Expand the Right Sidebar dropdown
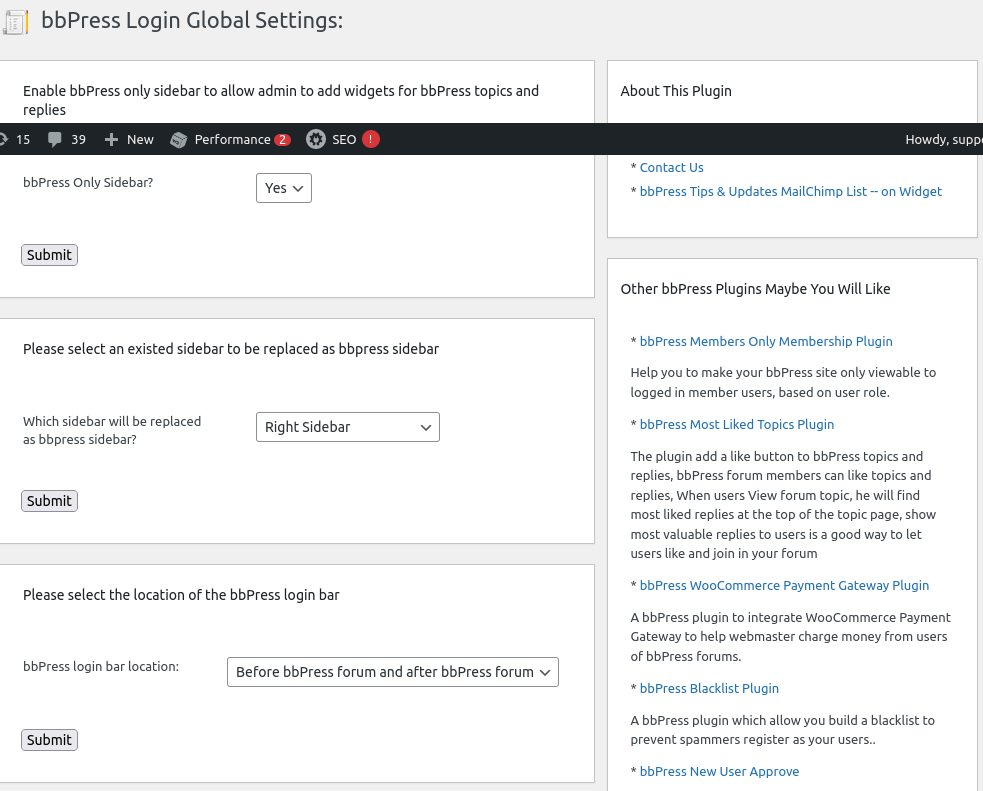This screenshot has width=983, height=791. click(347, 427)
